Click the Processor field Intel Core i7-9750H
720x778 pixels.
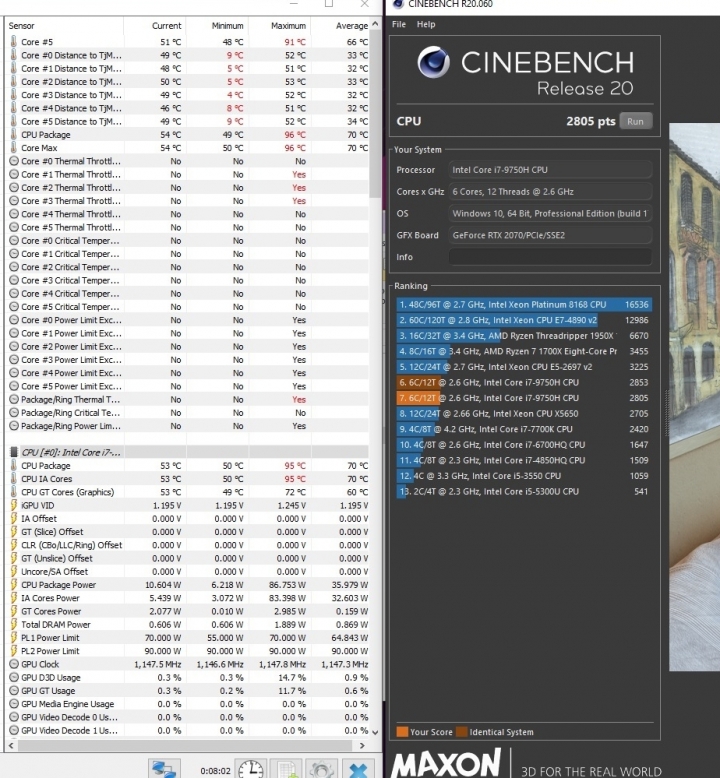click(550, 170)
